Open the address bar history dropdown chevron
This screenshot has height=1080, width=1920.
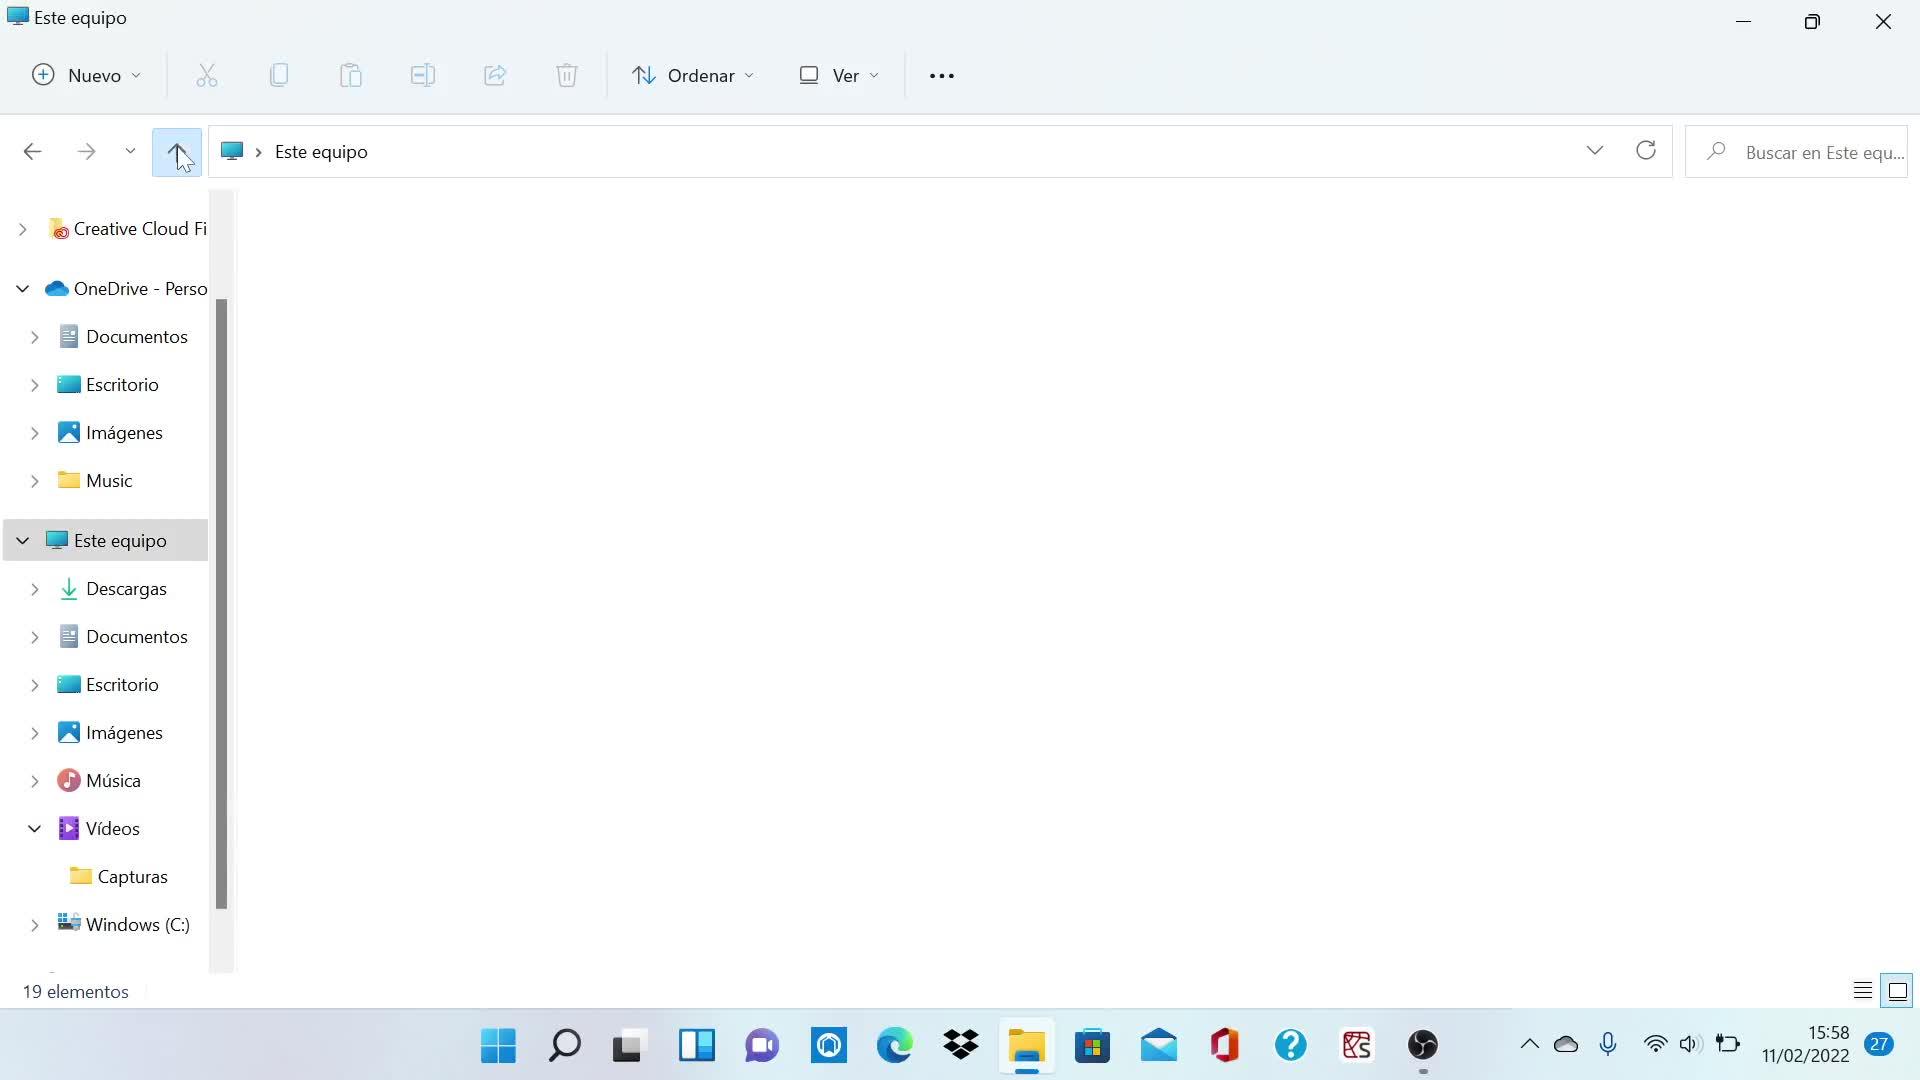click(x=1594, y=151)
